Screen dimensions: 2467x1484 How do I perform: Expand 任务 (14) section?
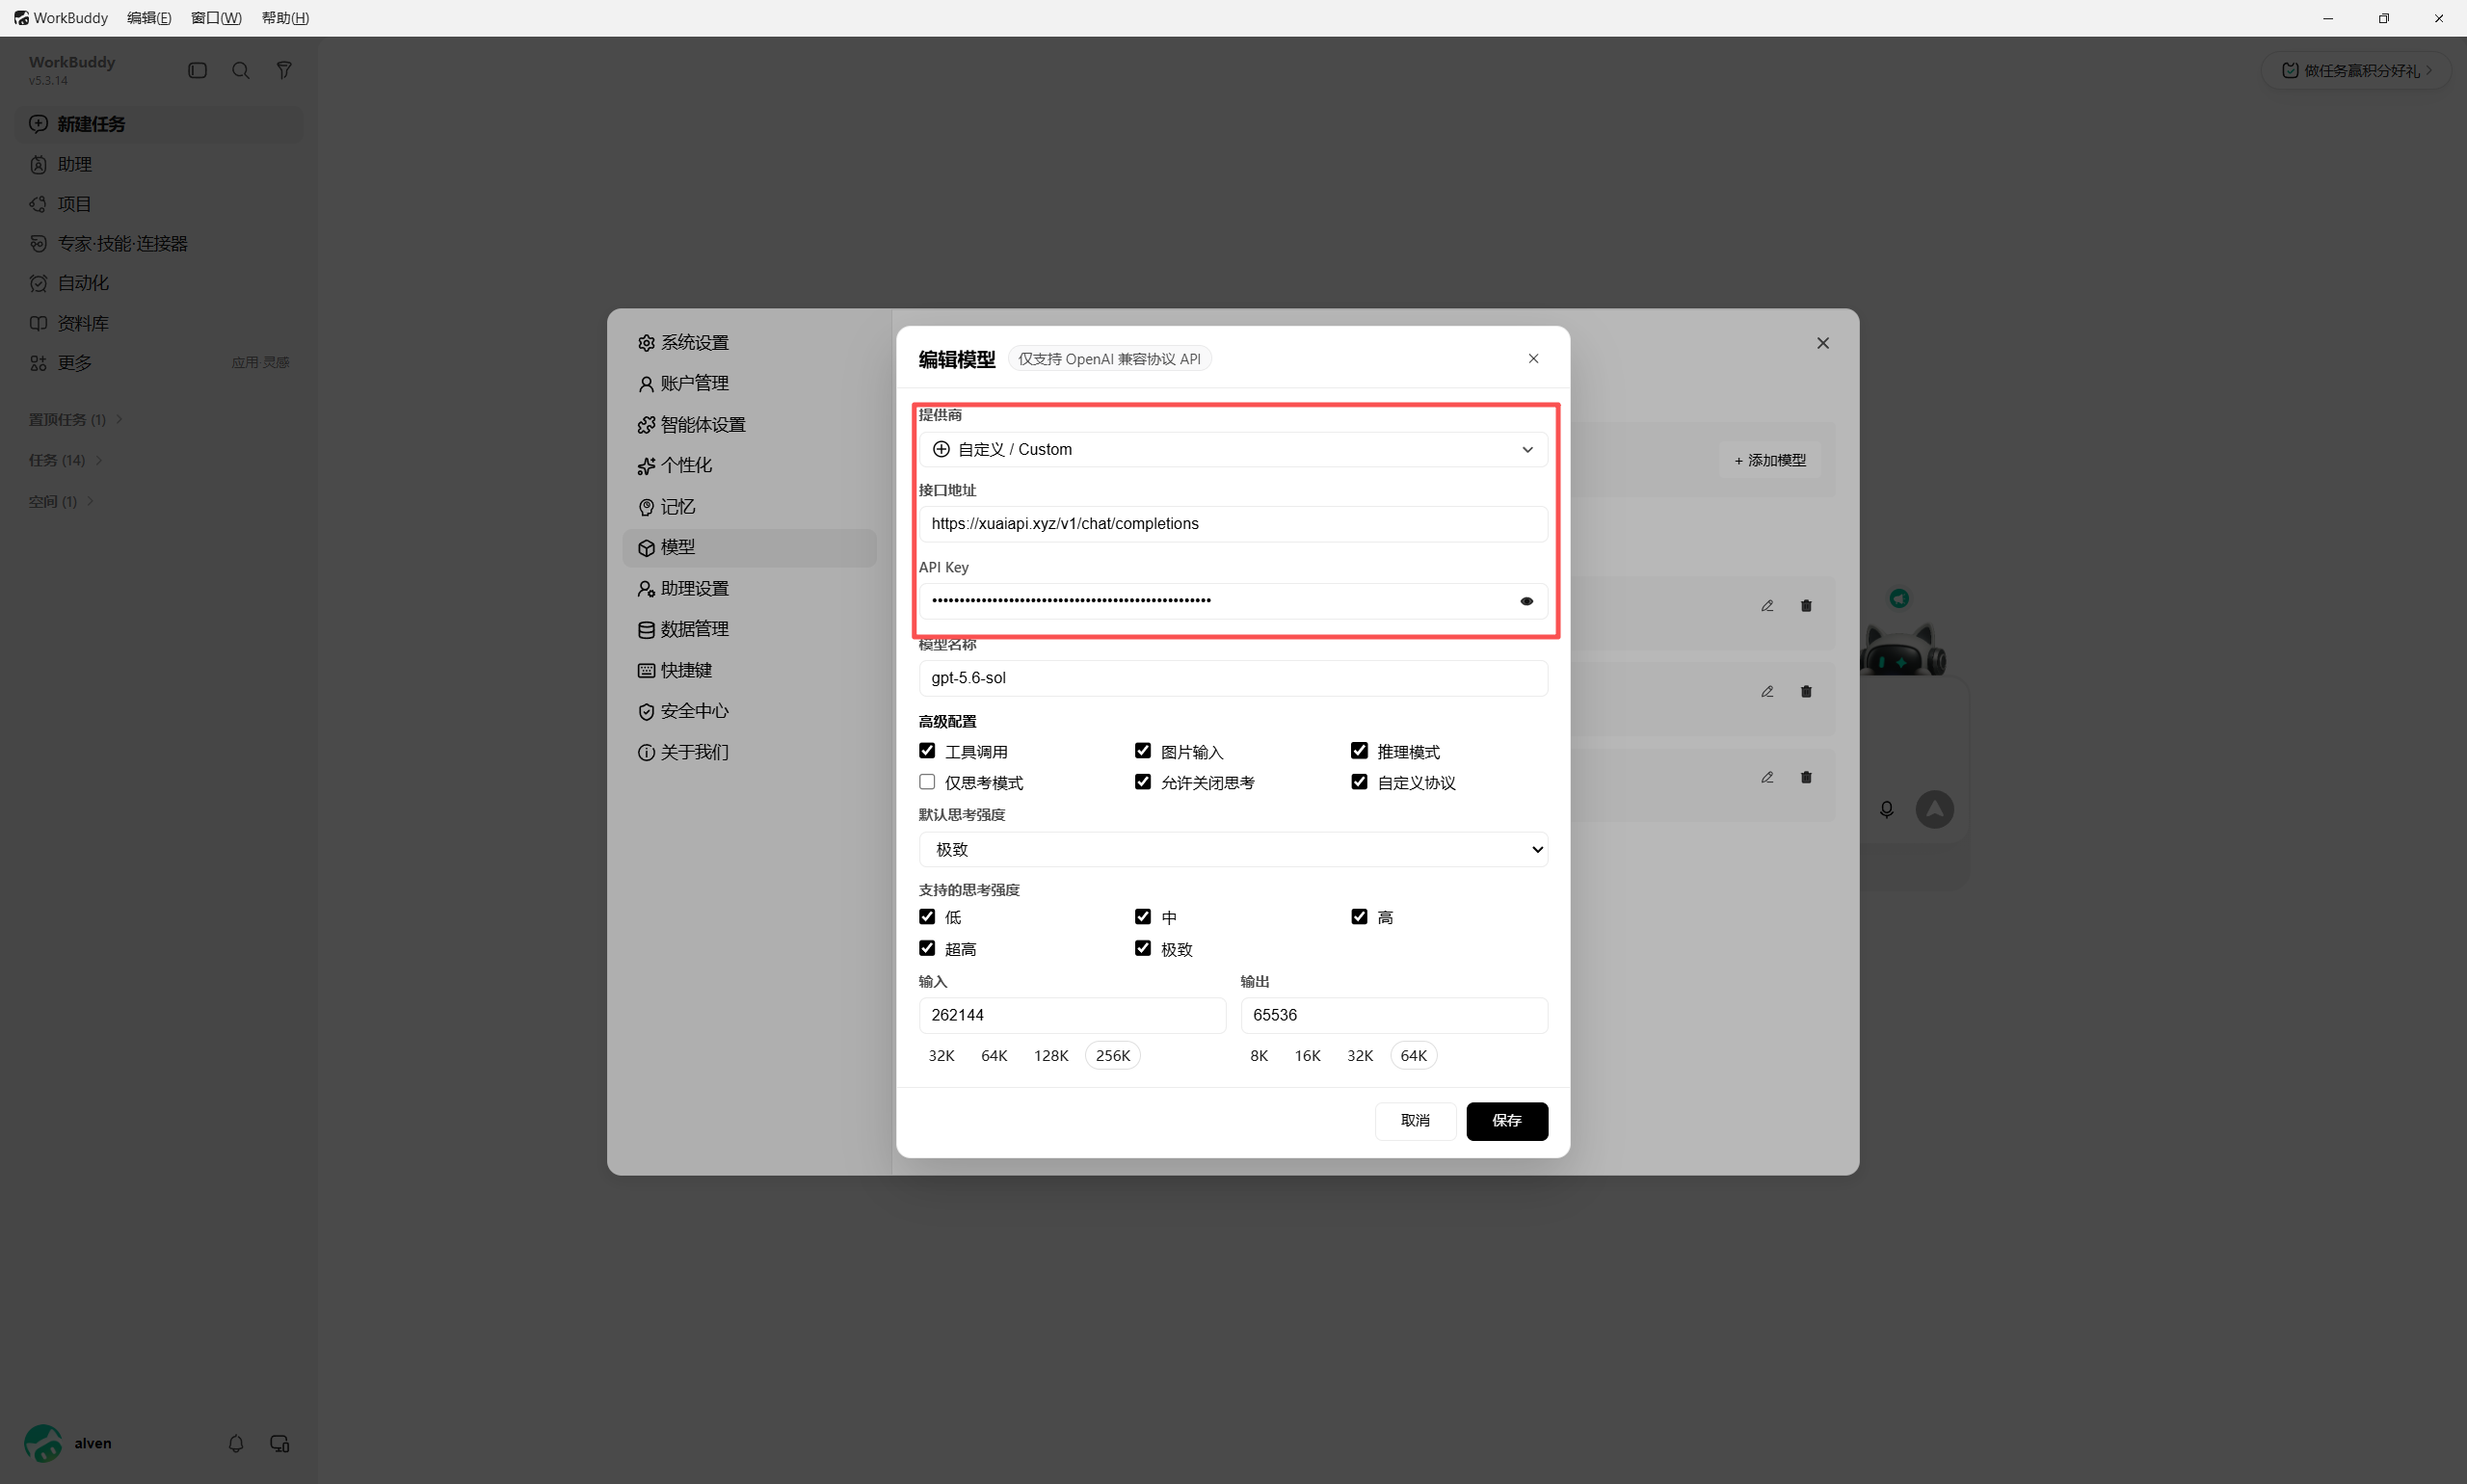[66, 460]
